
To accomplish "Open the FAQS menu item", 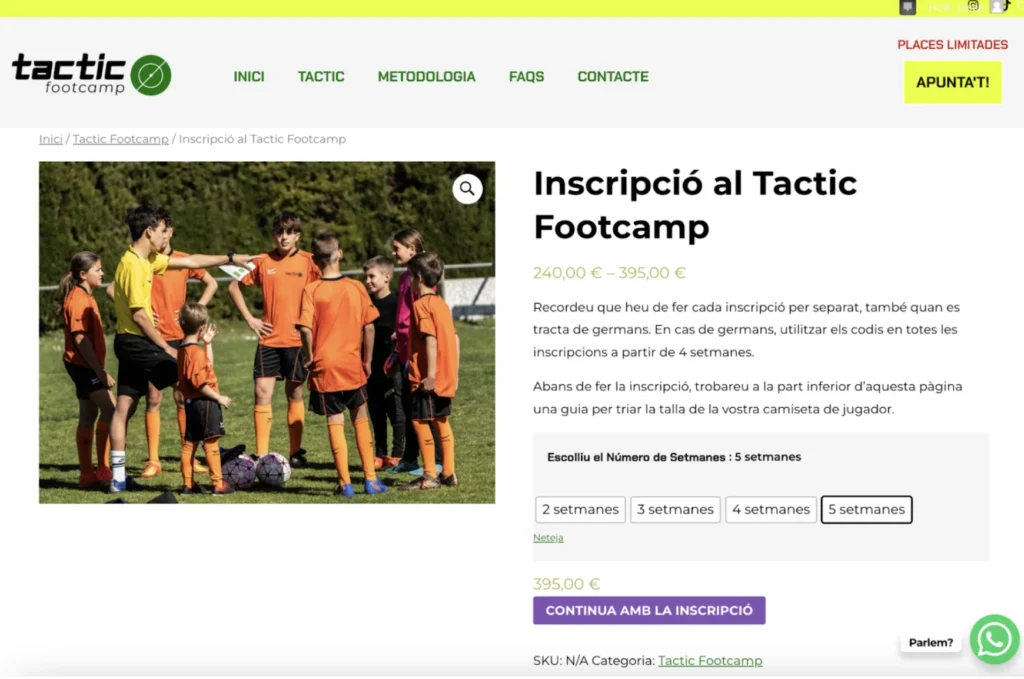I will tap(526, 76).
